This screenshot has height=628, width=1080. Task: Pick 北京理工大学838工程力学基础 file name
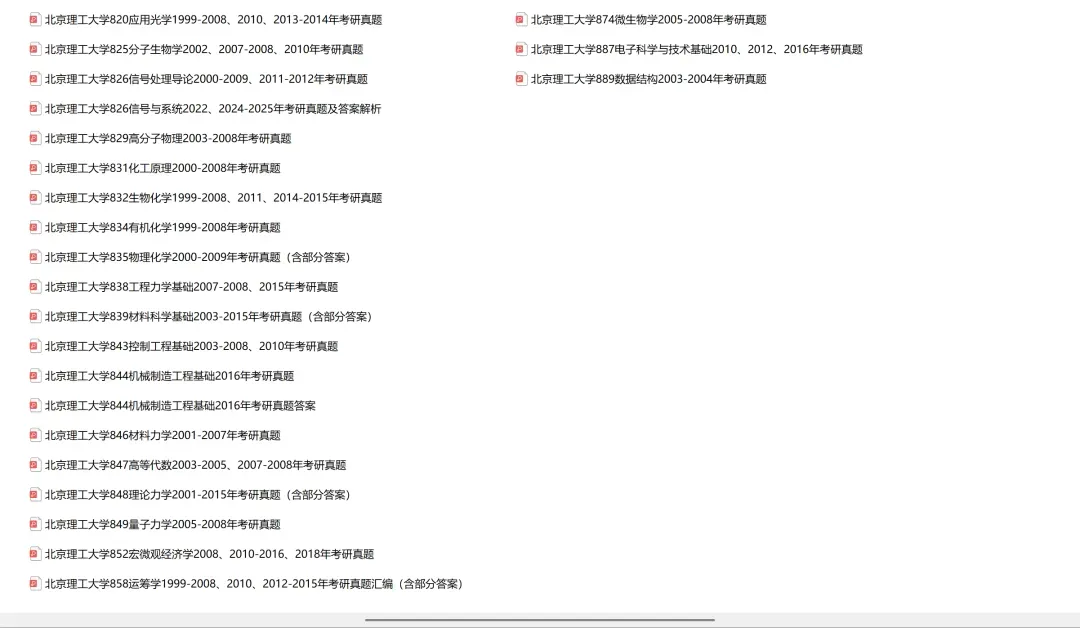pos(191,286)
